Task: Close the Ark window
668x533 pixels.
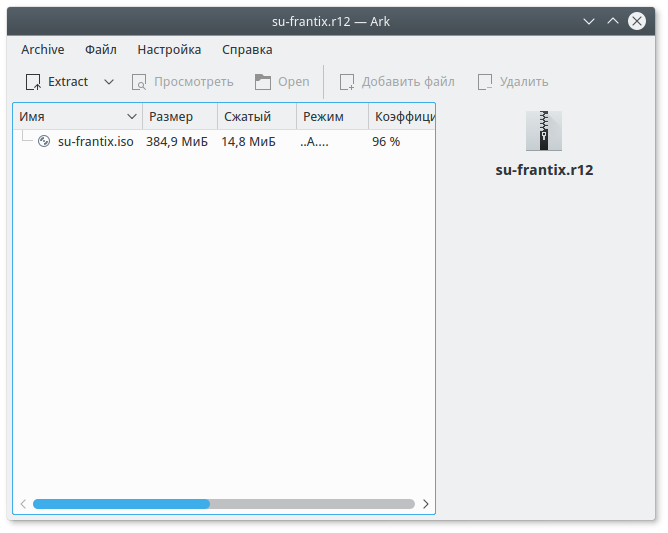Action: [x=637, y=21]
